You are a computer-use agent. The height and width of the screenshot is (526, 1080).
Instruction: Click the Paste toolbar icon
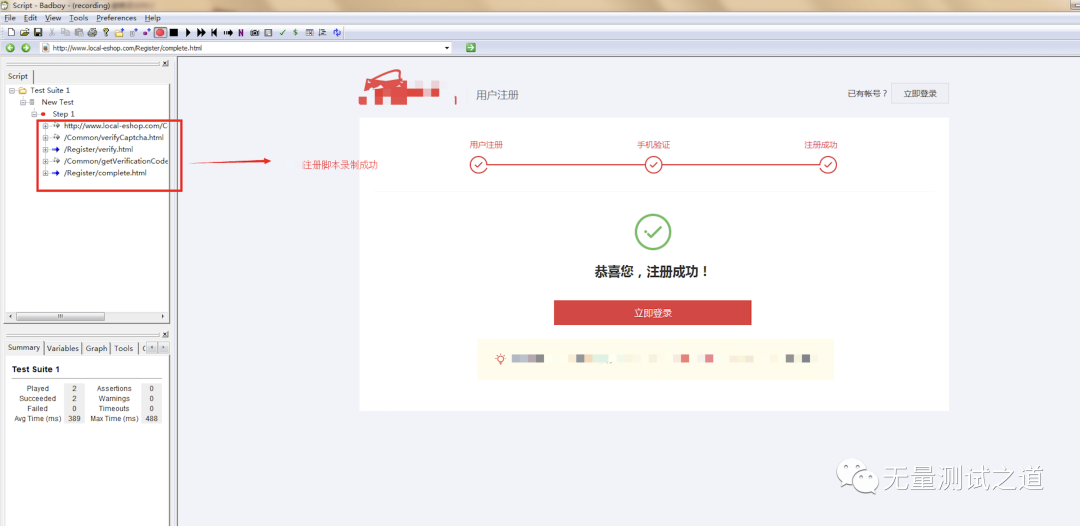click(79, 32)
